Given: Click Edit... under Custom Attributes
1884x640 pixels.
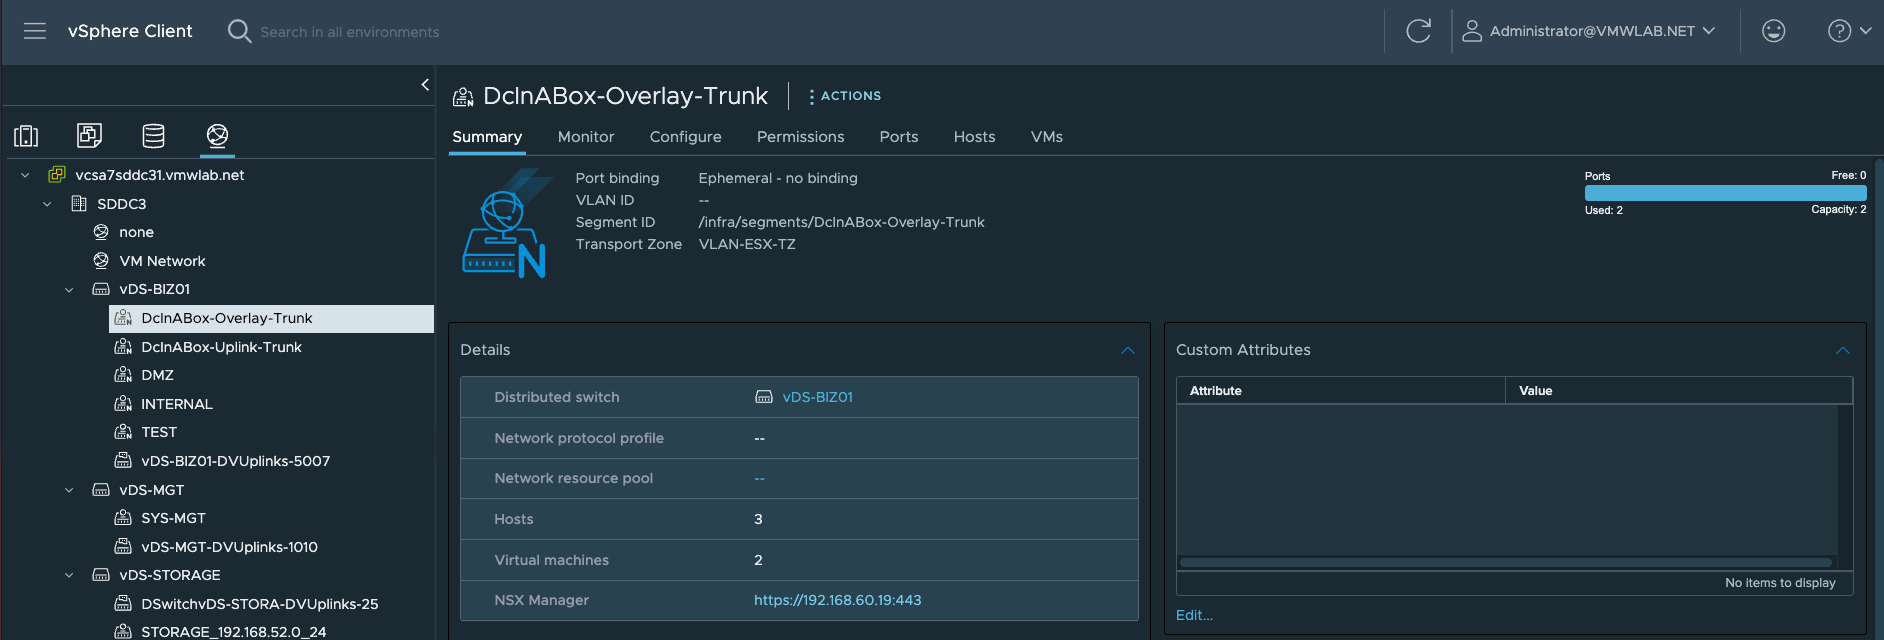Looking at the screenshot, I should tap(1194, 615).
